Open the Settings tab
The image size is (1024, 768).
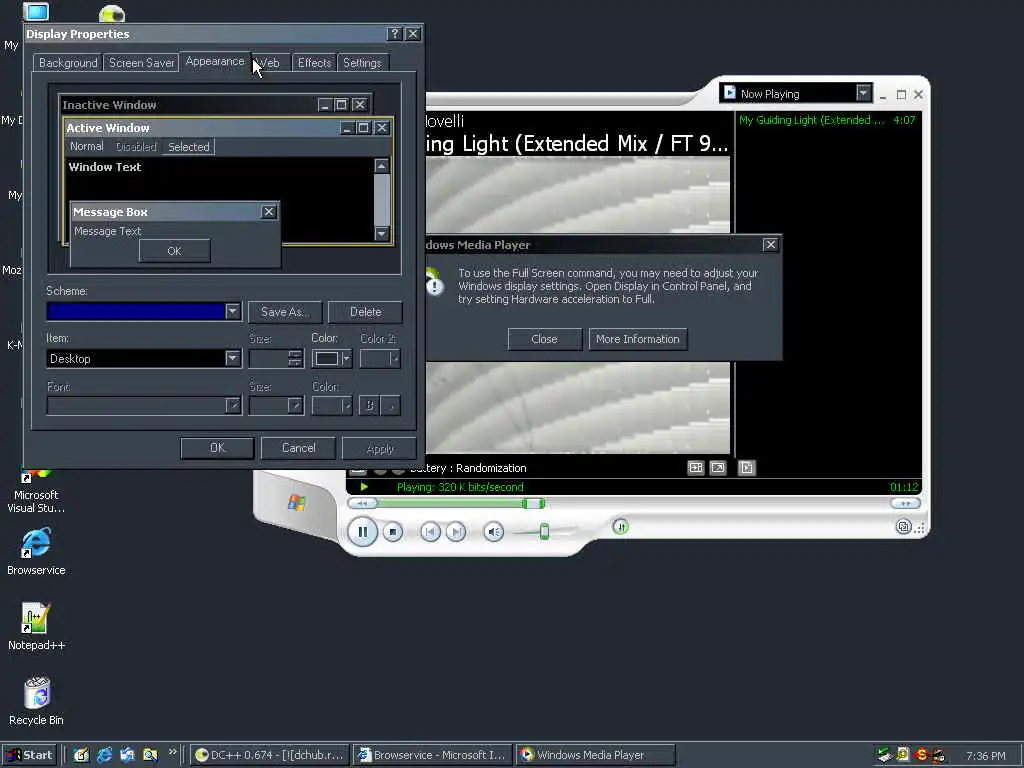click(x=362, y=63)
